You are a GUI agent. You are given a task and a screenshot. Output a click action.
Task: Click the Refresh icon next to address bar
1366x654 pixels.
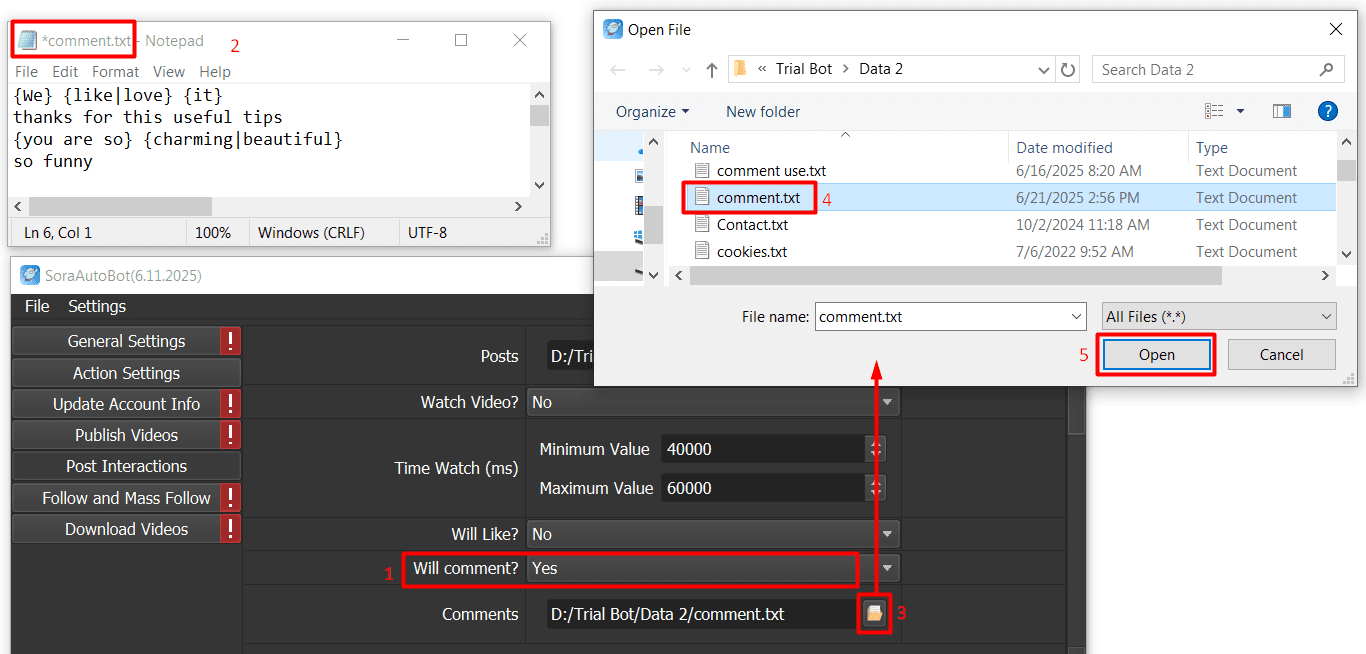tap(1068, 70)
